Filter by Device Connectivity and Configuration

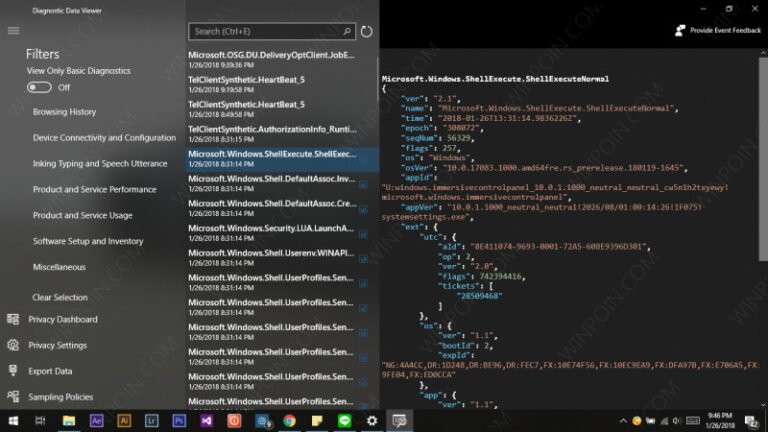click(x=104, y=138)
